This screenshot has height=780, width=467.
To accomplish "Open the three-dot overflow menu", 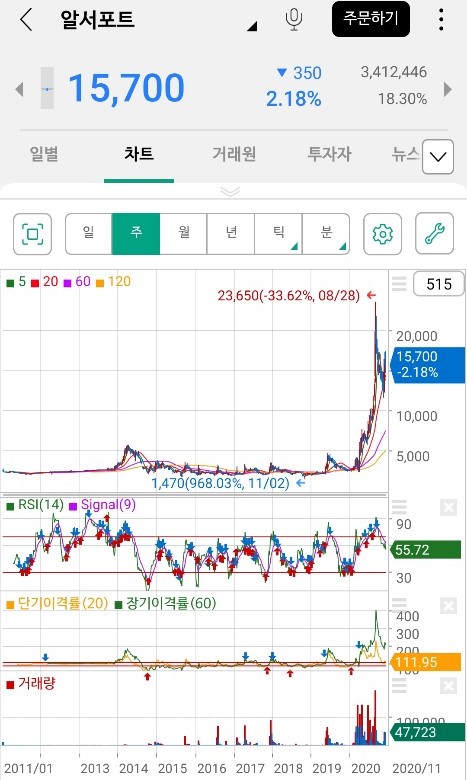I will point(441,20).
